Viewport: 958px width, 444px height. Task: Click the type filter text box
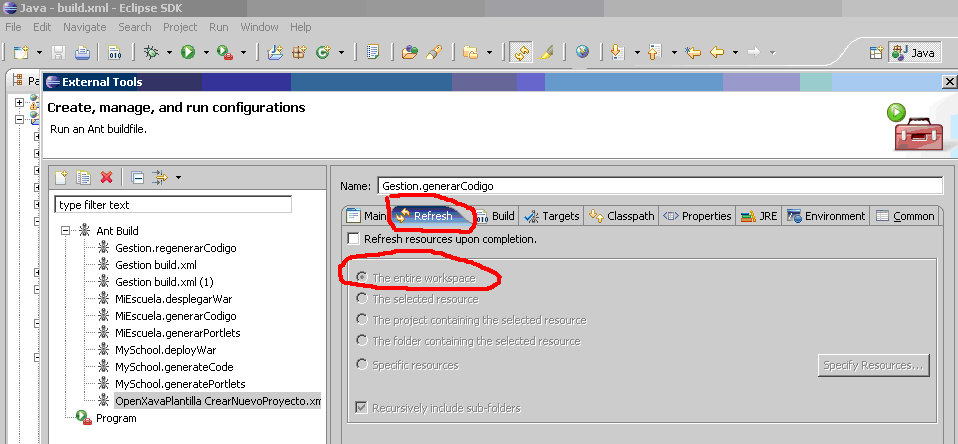coord(173,205)
